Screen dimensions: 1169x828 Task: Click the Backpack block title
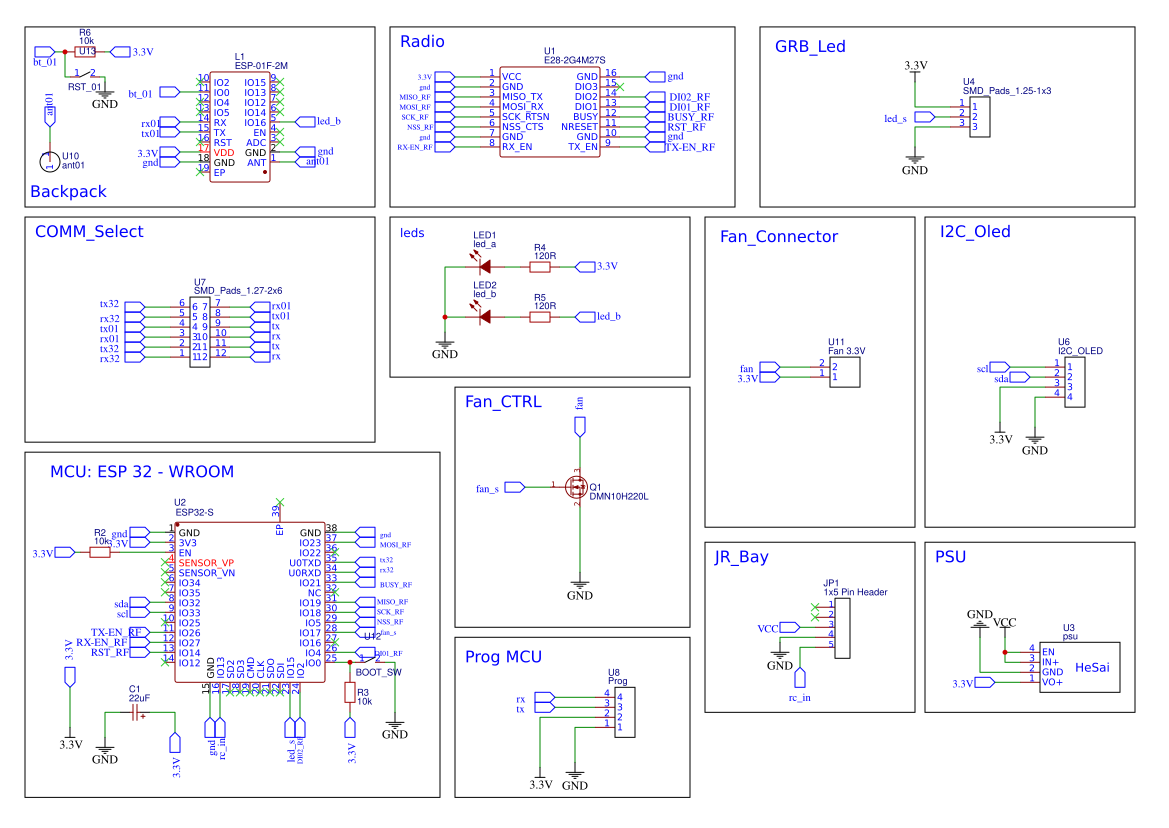coord(69,192)
